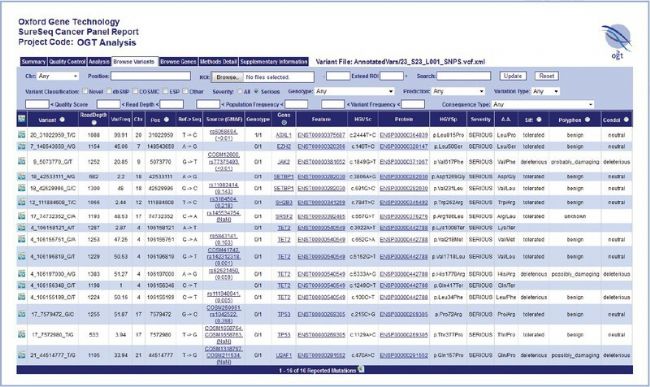Open the row icon for the SH2B3 variant

[22, 202]
